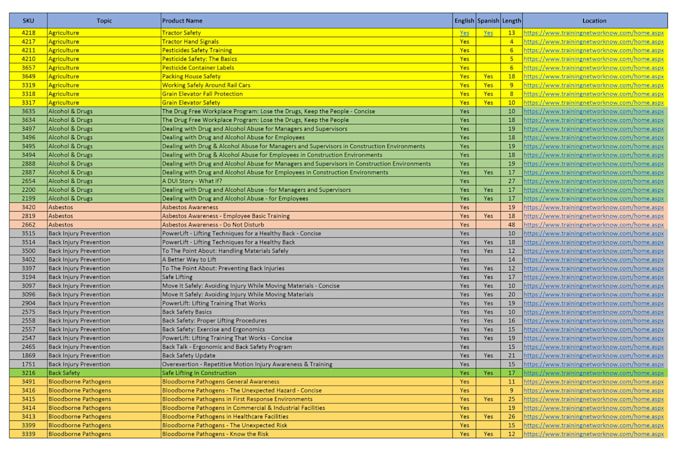The image size is (680, 451).
Task: Select Back Safety: Proper Lifting Procedures cell
Action: tap(307, 320)
